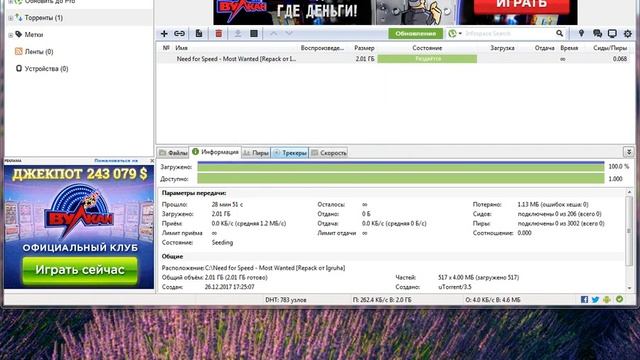Close the sidebar advertisement with X
This screenshot has height=360, width=640.
(152, 161)
